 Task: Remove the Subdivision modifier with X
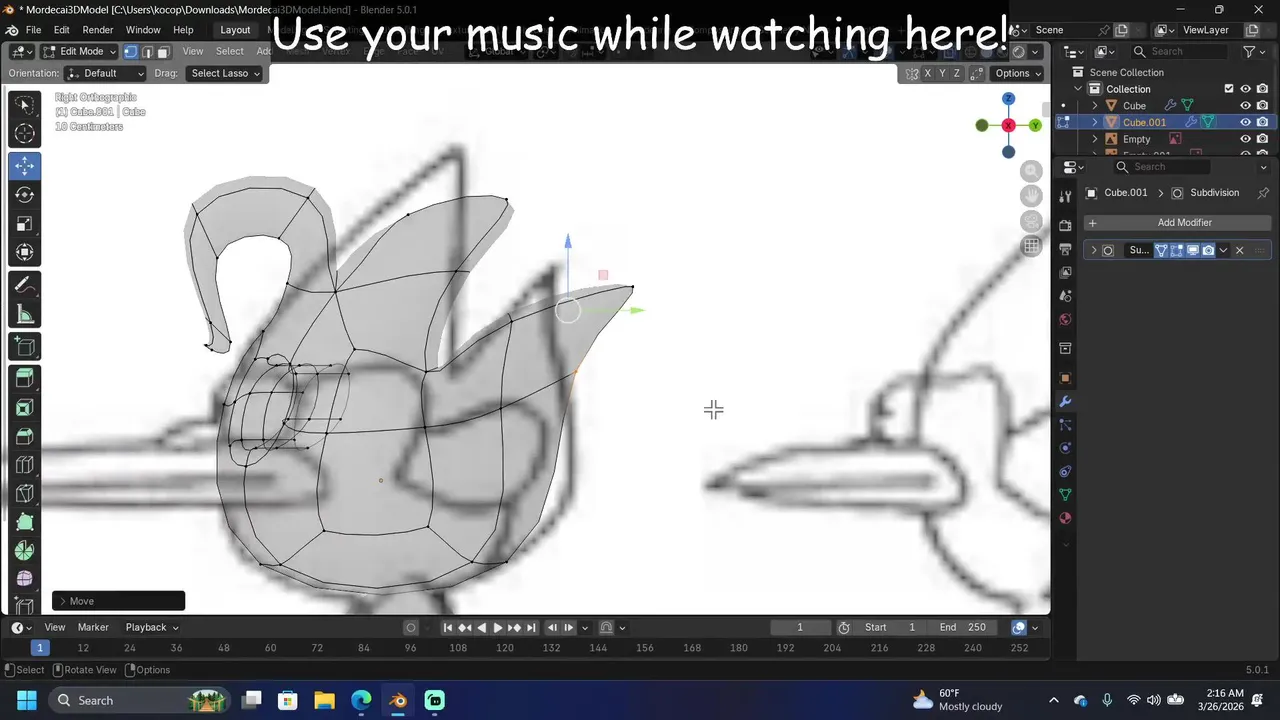(1239, 250)
